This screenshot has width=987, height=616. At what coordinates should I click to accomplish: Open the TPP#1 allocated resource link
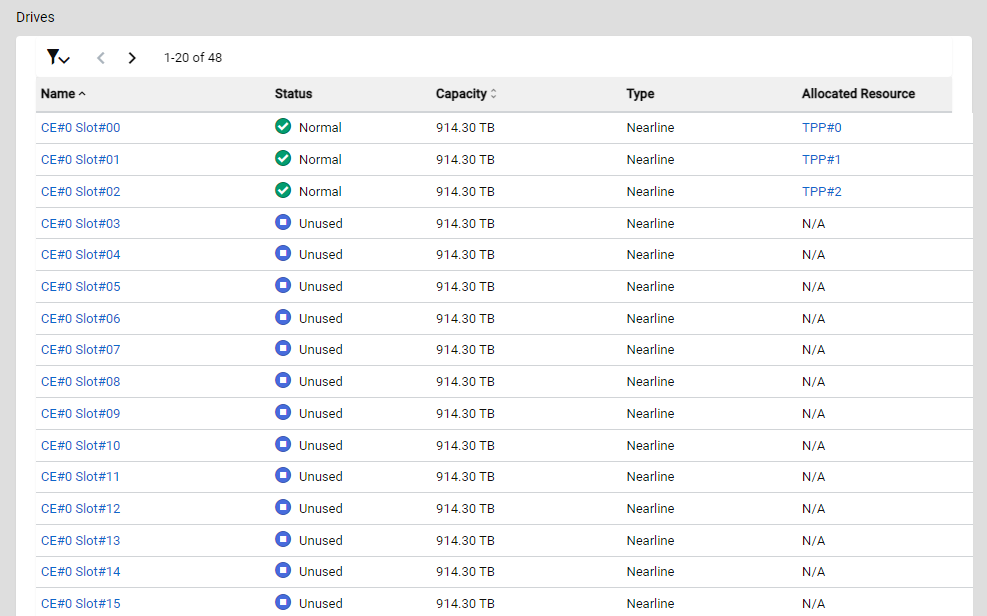coord(821,160)
